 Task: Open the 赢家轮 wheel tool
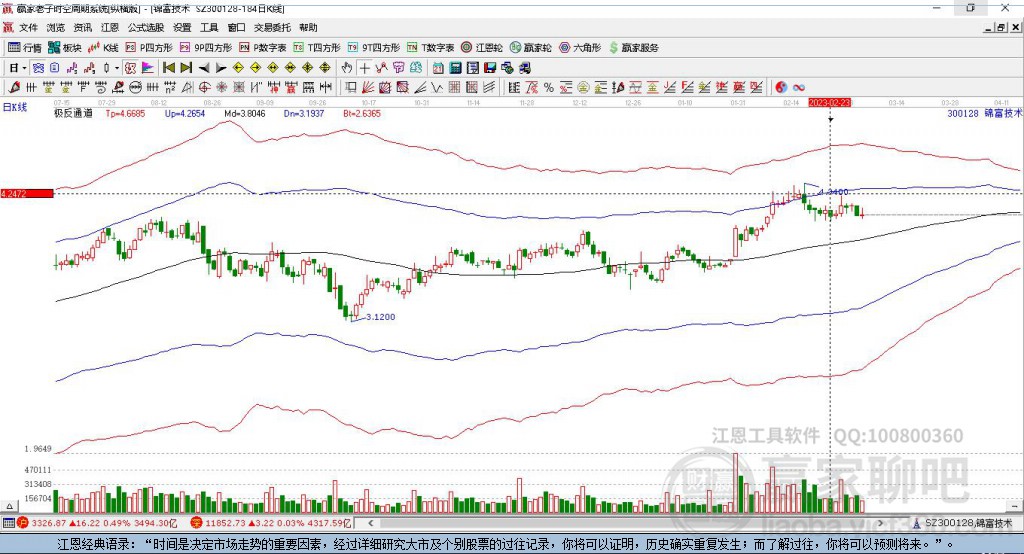pos(530,48)
